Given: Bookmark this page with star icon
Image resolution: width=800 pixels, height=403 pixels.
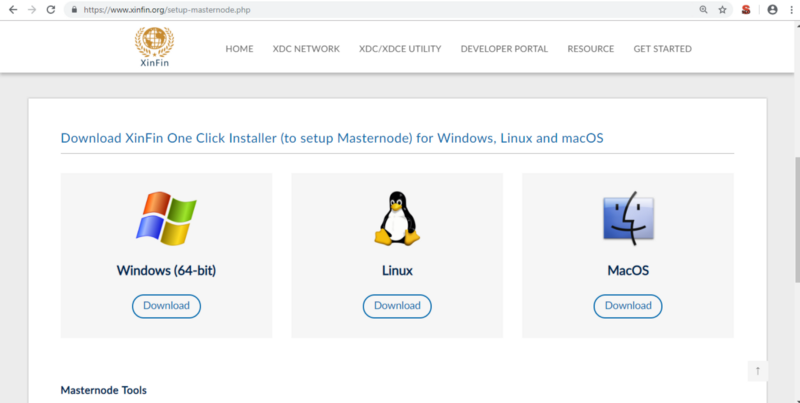Looking at the screenshot, I should (722, 9).
